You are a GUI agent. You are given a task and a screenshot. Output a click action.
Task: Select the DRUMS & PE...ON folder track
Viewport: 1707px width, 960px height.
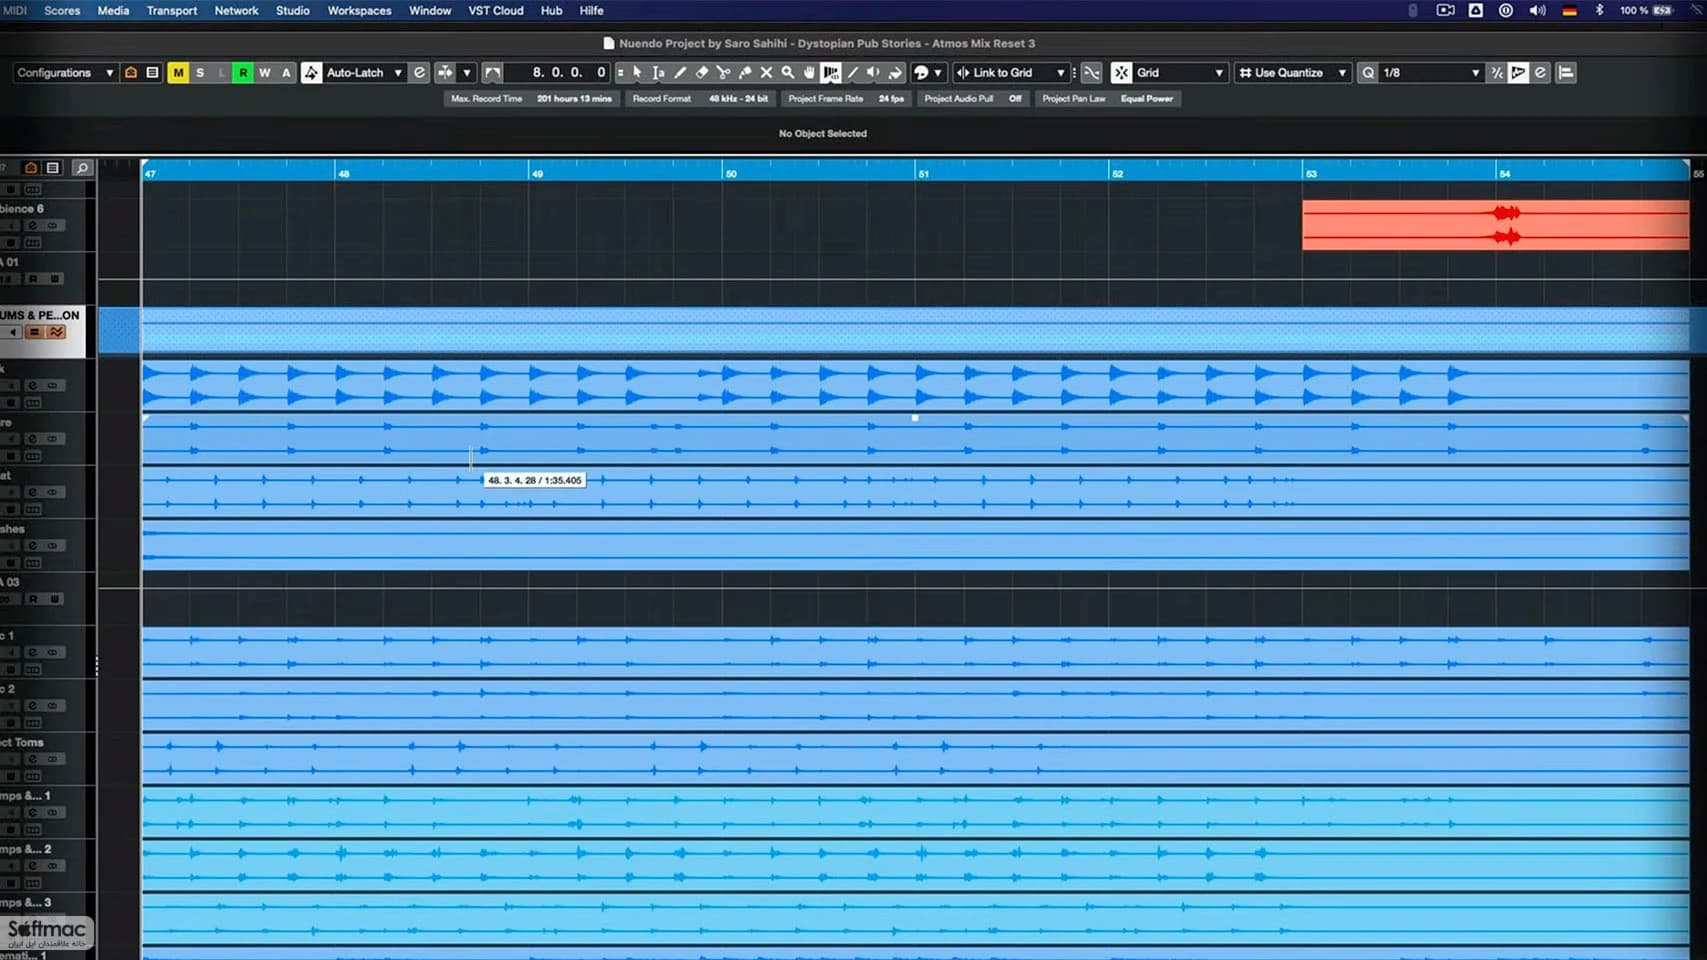tap(42, 331)
